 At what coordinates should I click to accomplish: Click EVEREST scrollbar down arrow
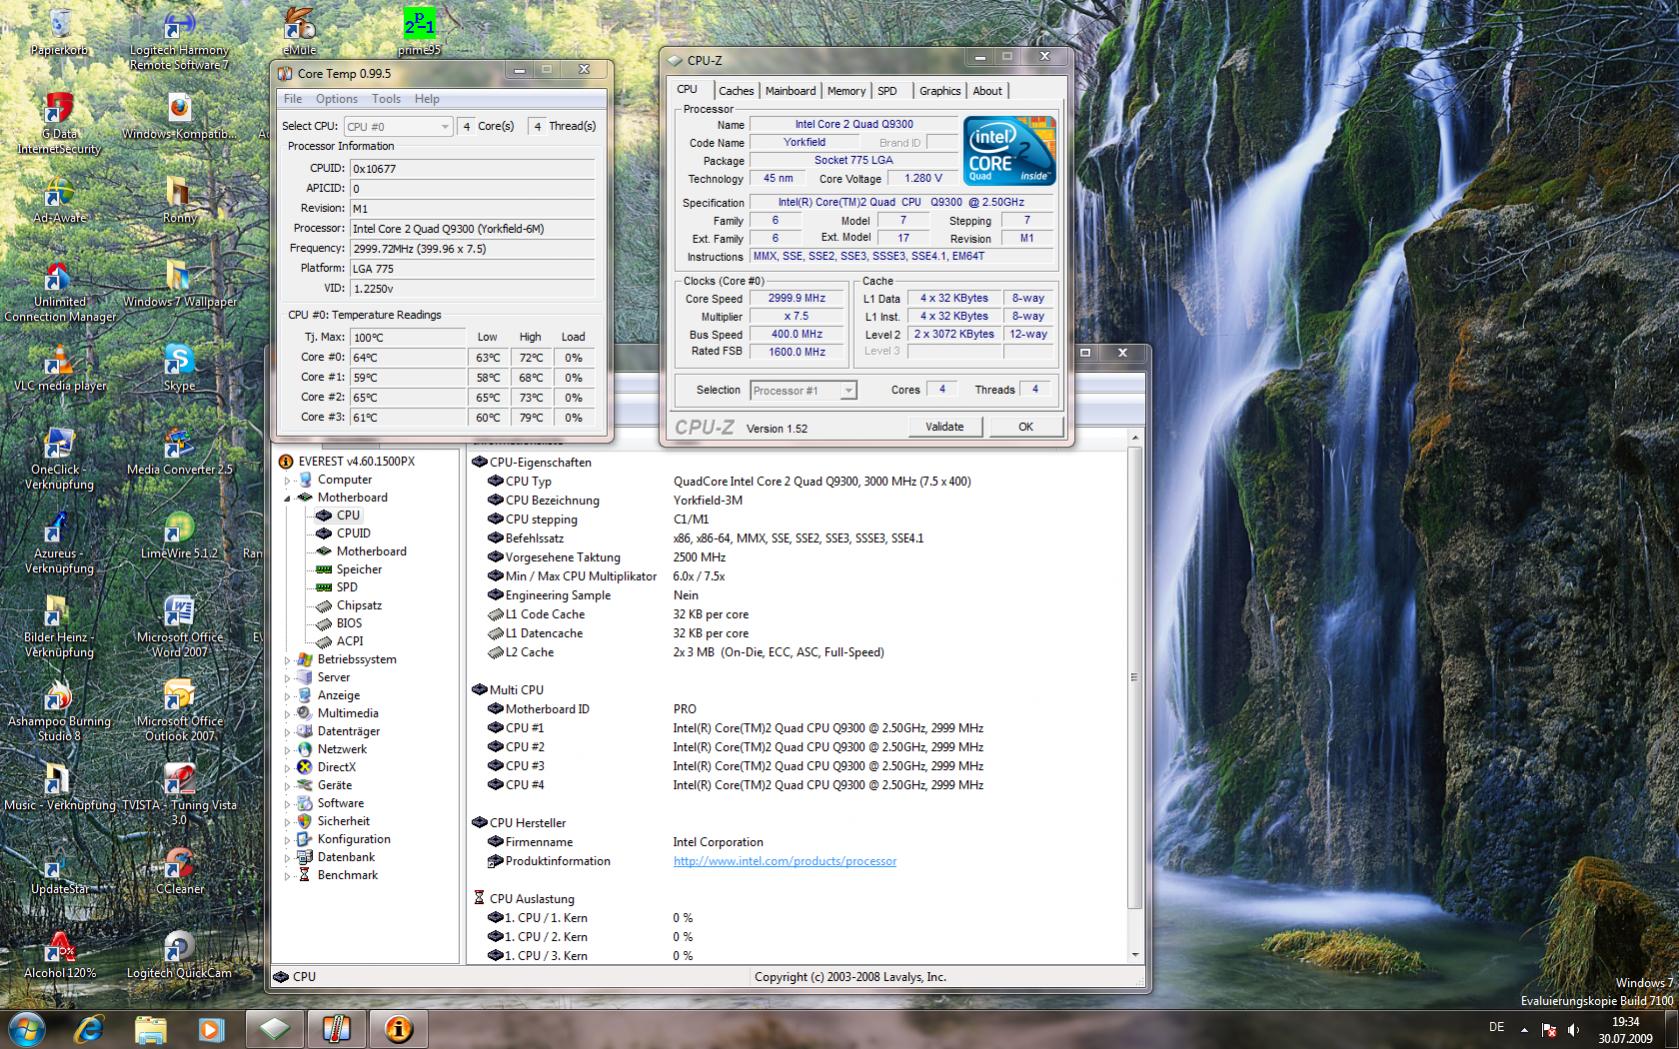coord(1135,955)
